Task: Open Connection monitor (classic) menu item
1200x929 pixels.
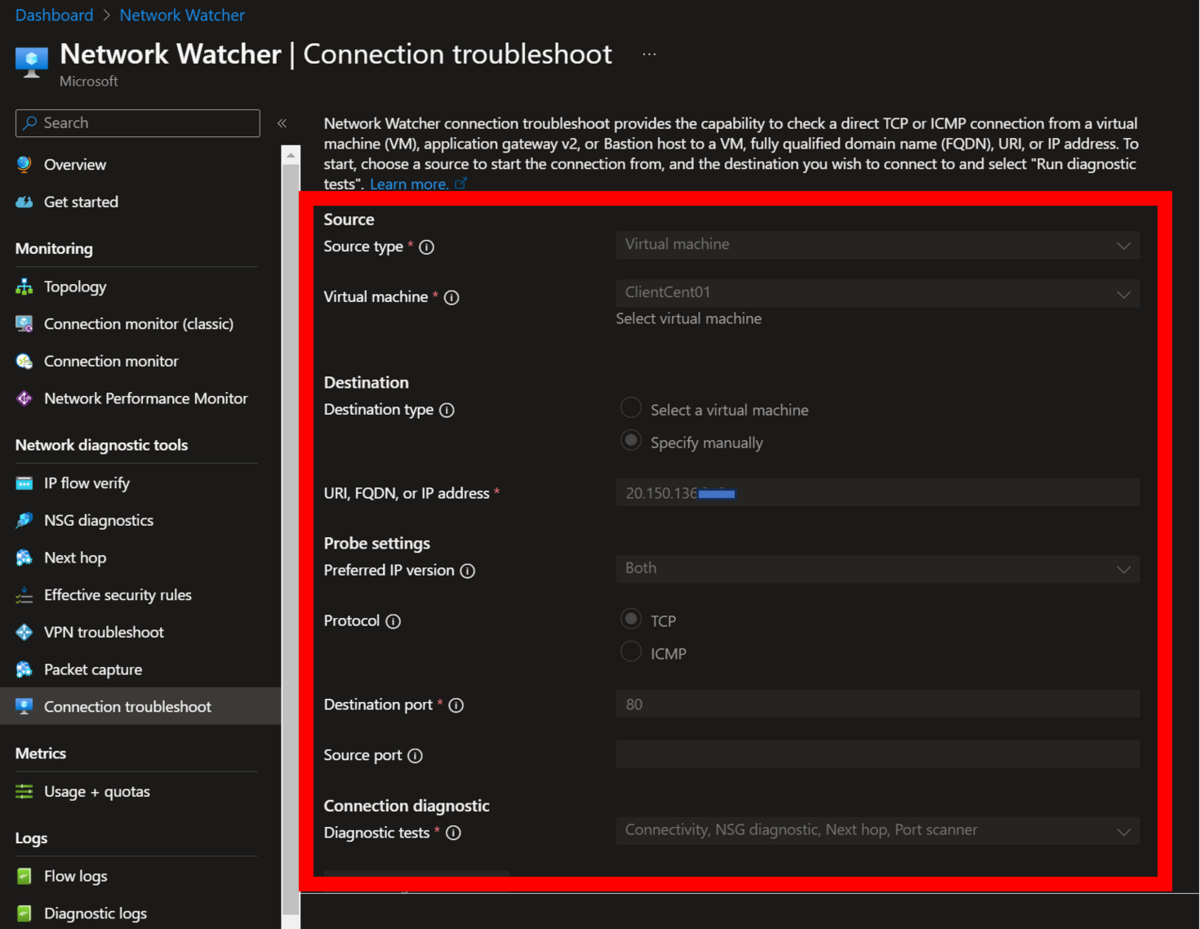Action: (x=137, y=324)
